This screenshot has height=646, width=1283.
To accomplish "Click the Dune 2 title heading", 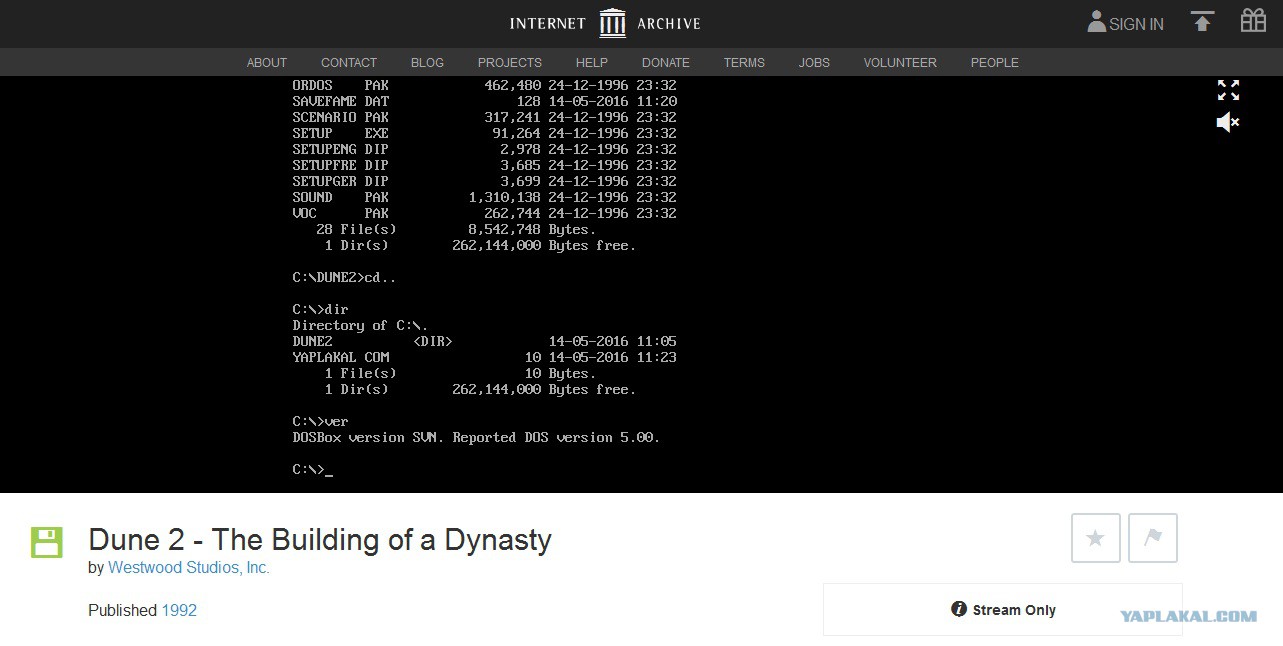I will [320, 540].
